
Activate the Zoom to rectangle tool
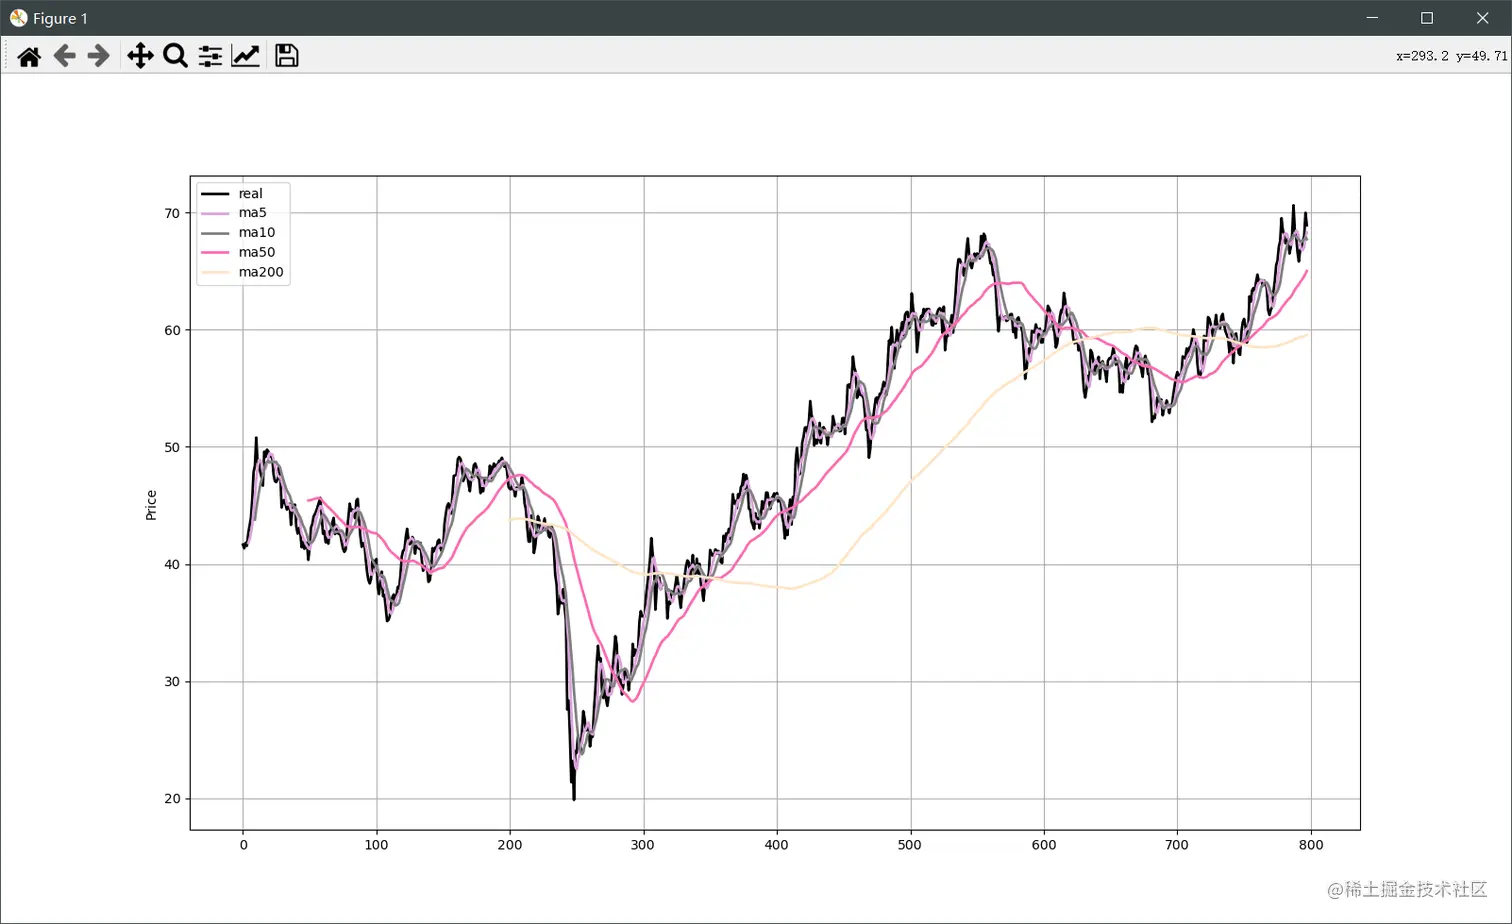click(175, 56)
